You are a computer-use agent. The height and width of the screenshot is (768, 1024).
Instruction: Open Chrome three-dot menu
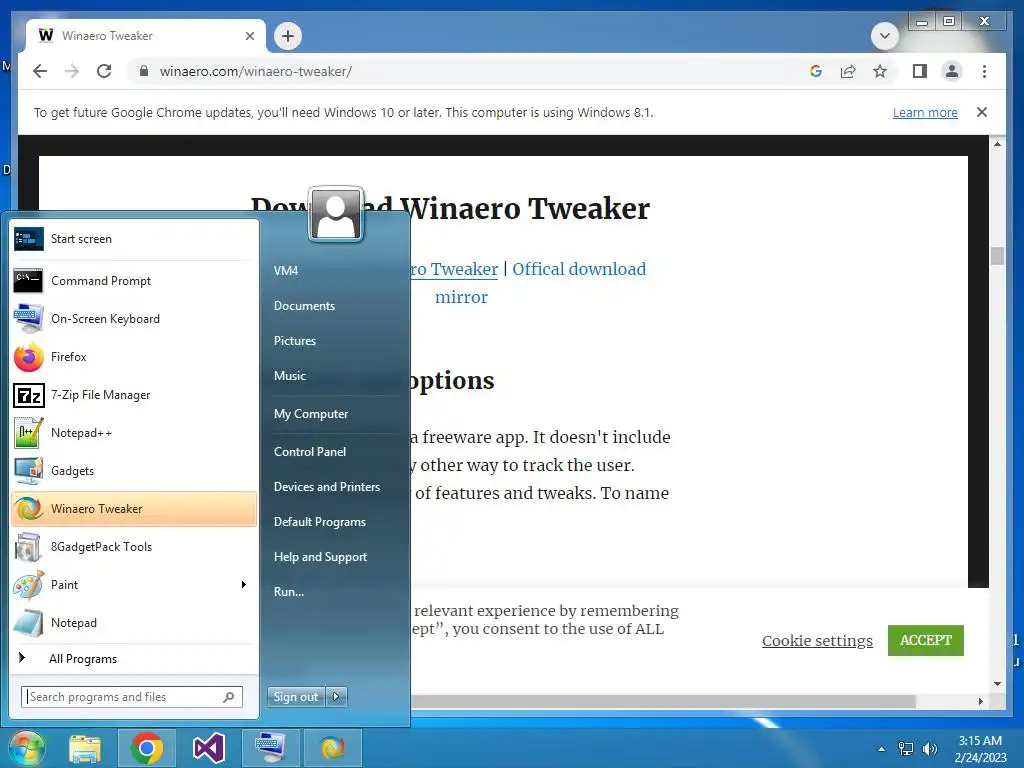coord(984,71)
